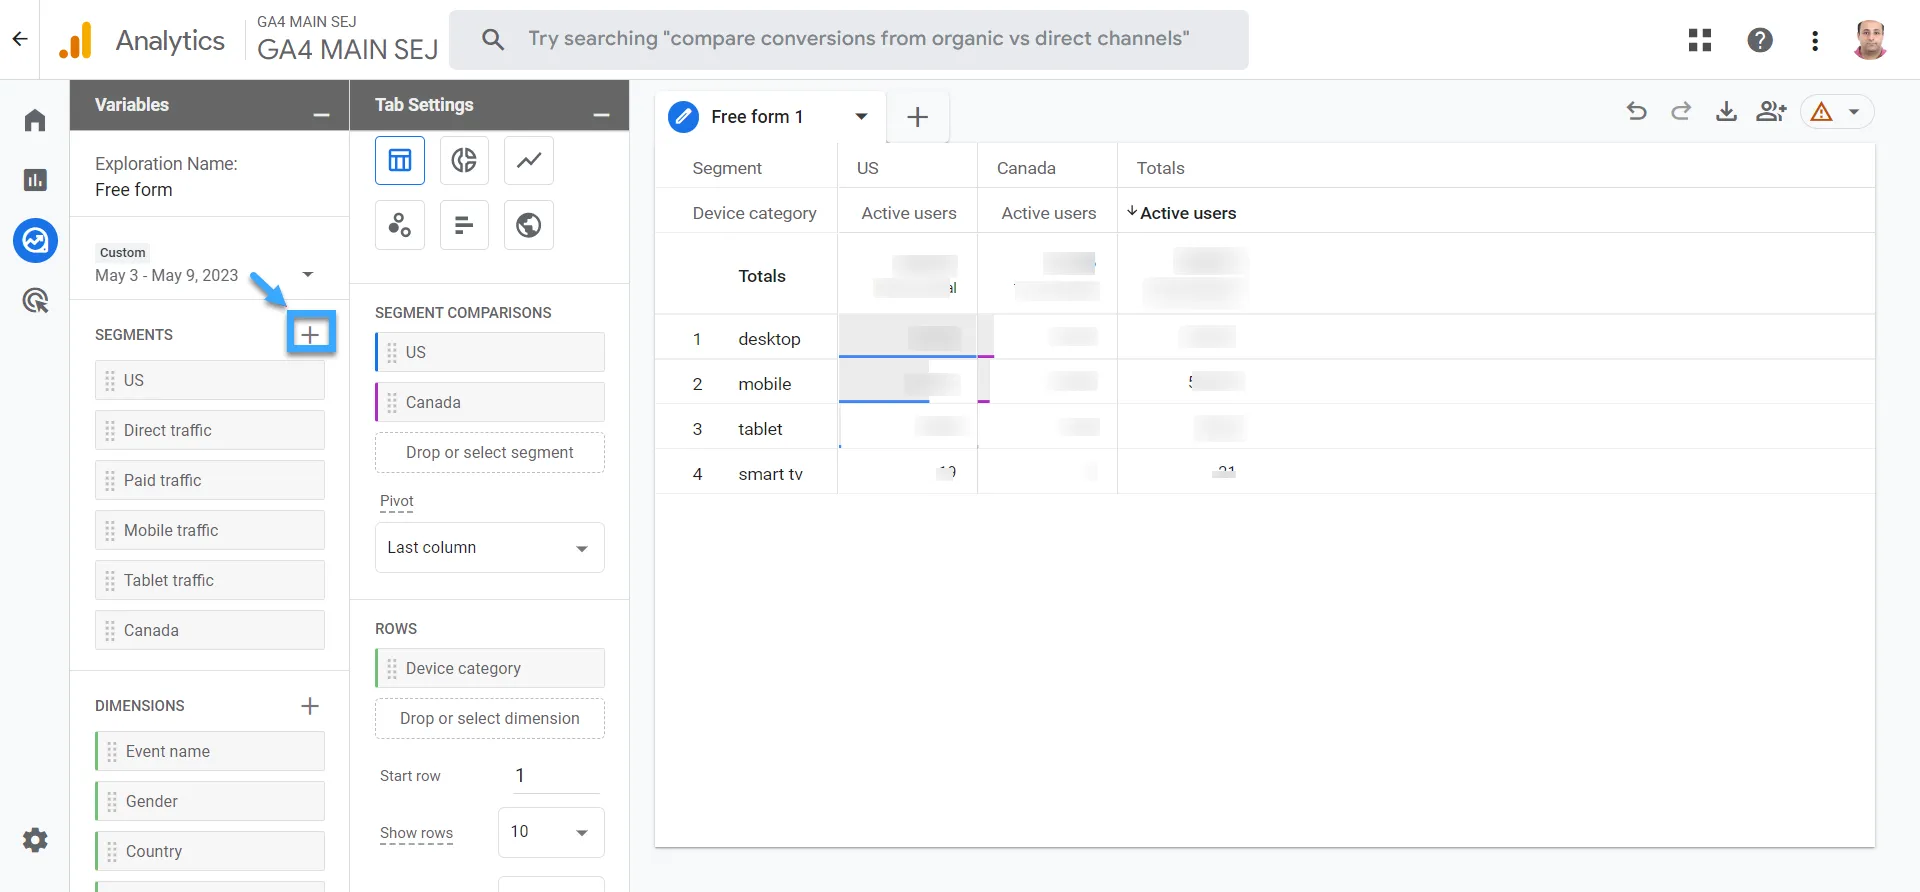This screenshot has width=1920, height=892.
Task: Select the US segment variable
Action: point(210,381)
